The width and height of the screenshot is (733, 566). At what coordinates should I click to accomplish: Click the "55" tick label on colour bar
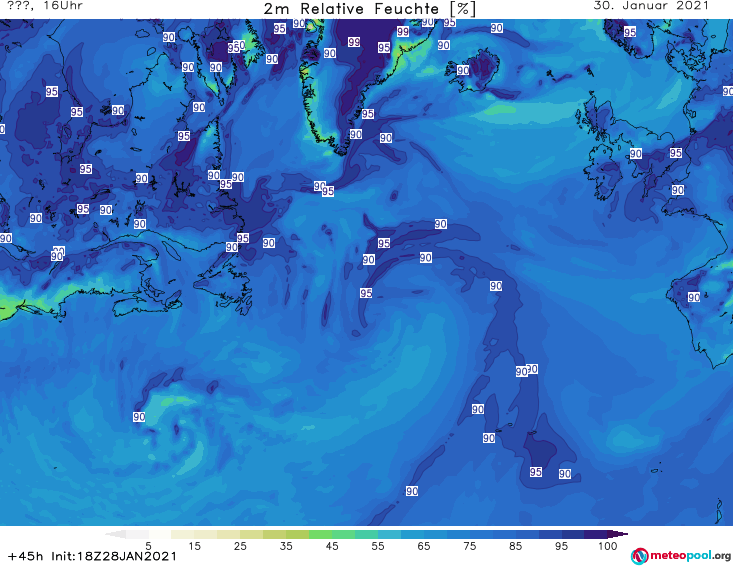click(378, 546)
